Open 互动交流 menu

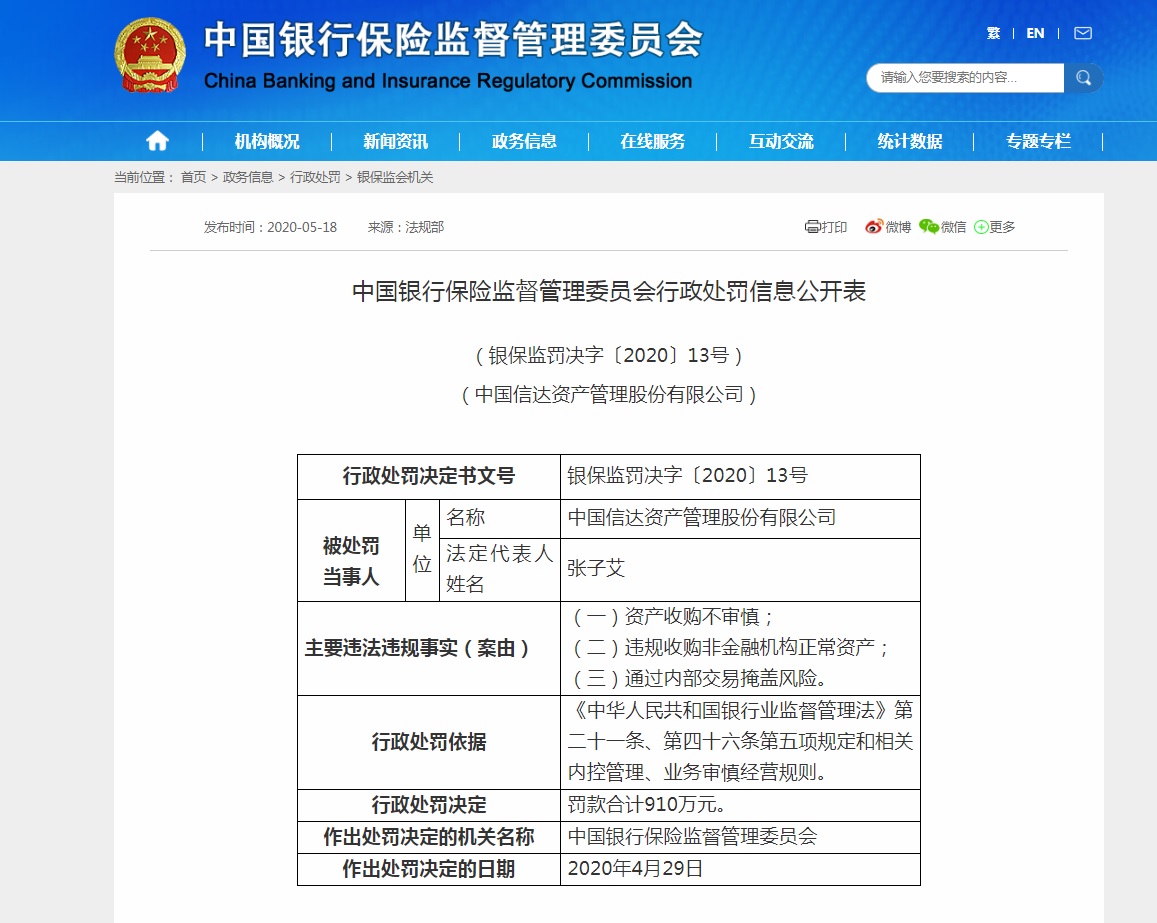(x=781, y=141)
